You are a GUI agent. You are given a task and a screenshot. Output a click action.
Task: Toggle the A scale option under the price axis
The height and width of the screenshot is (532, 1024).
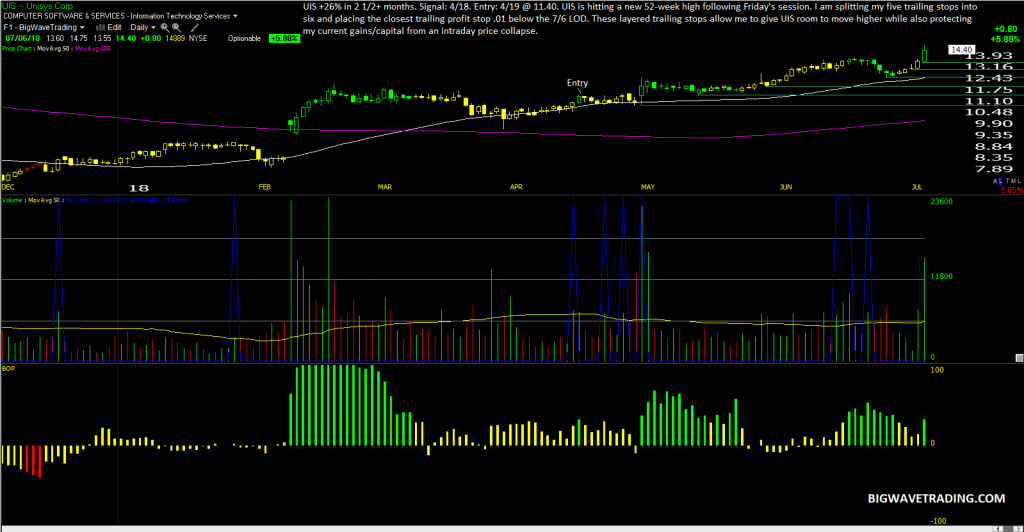[995, 181]
